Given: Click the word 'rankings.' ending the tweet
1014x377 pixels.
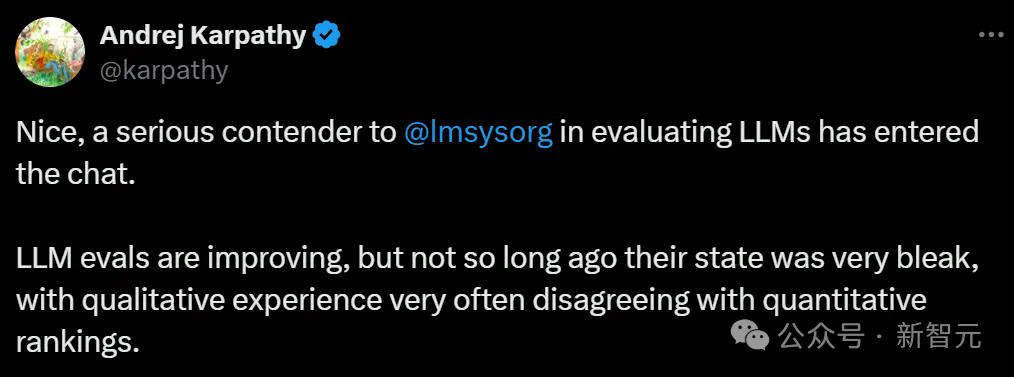Looking at the screenshot, I should 78,341.
